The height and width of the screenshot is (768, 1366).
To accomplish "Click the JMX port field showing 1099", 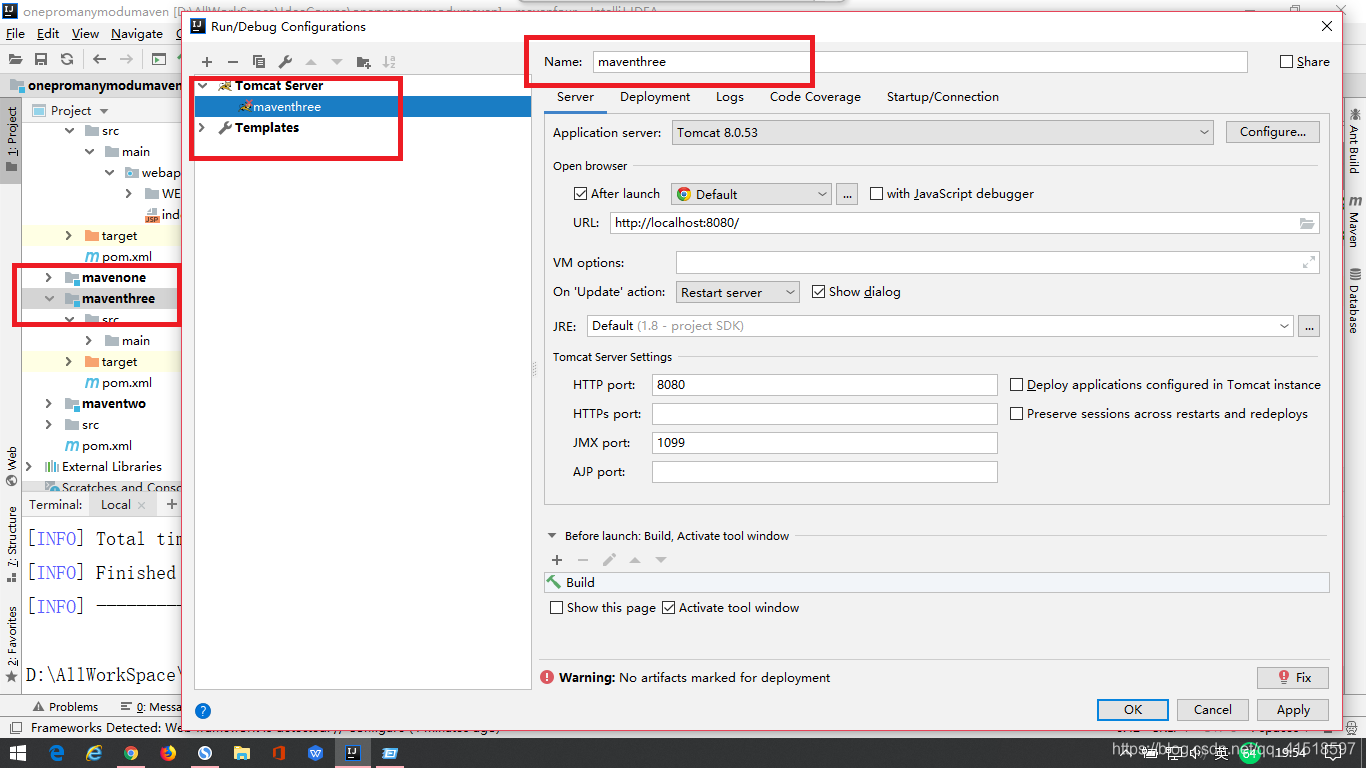I will coord(825,442).
